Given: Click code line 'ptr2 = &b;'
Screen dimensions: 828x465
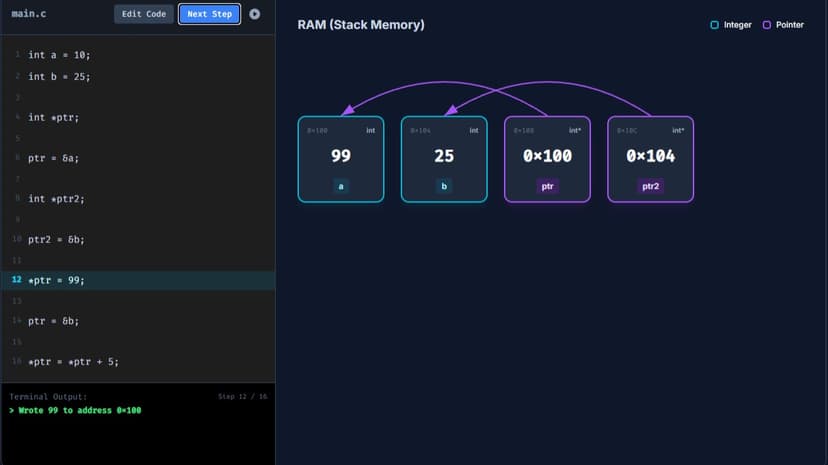Looking at the screenshot, I should tap(56, 239).
